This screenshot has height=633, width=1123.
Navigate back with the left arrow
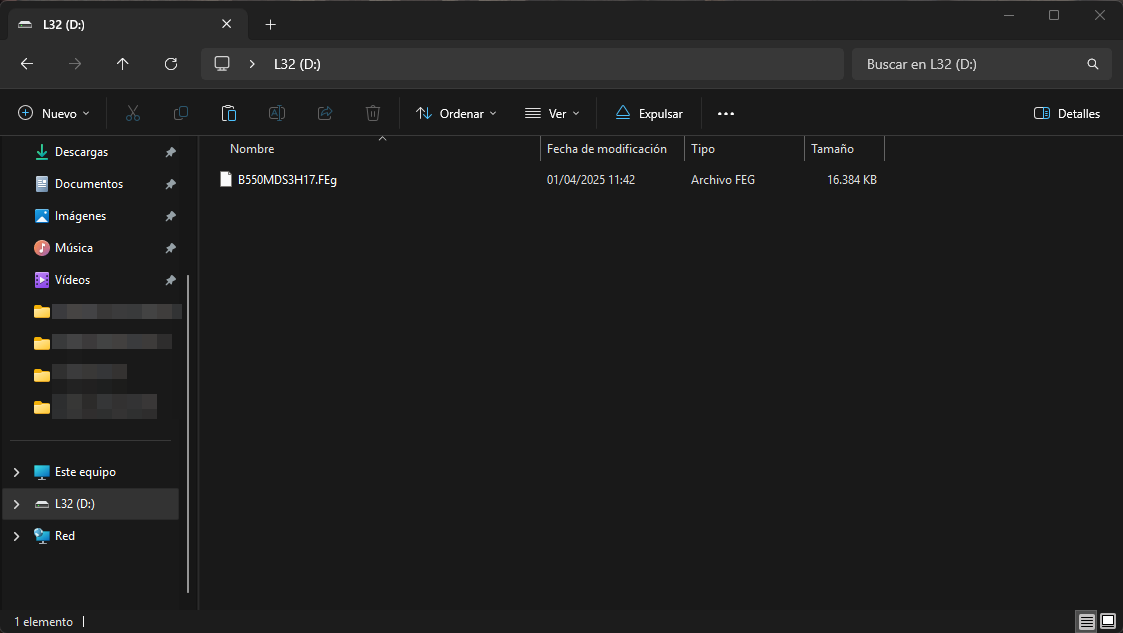click(x=27, y=64)
